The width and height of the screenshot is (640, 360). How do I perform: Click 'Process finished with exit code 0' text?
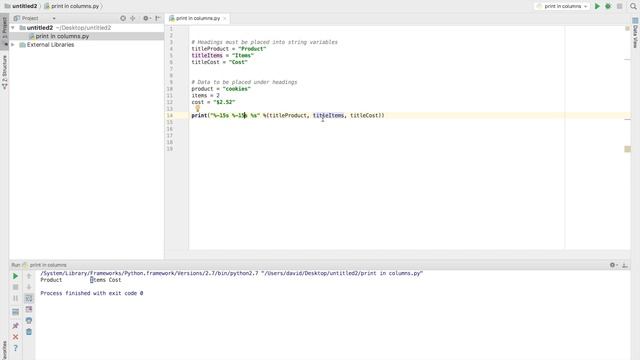pyautogui.click(x=91, y=293)
